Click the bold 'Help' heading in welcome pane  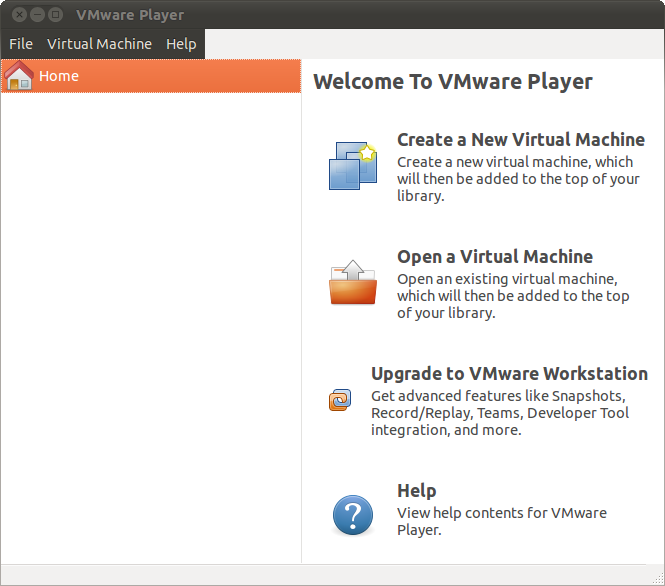416,491
